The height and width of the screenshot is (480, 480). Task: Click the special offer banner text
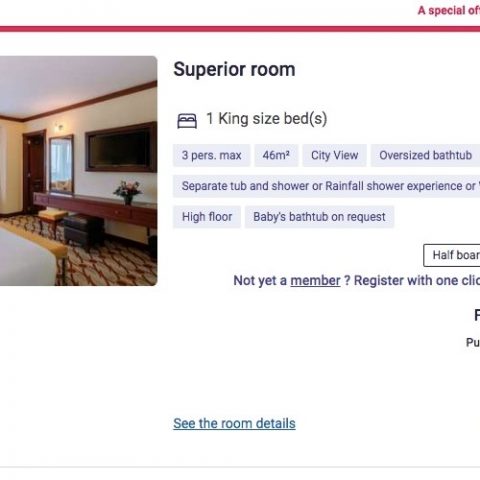pyautogui.click(x=449, y=10)
